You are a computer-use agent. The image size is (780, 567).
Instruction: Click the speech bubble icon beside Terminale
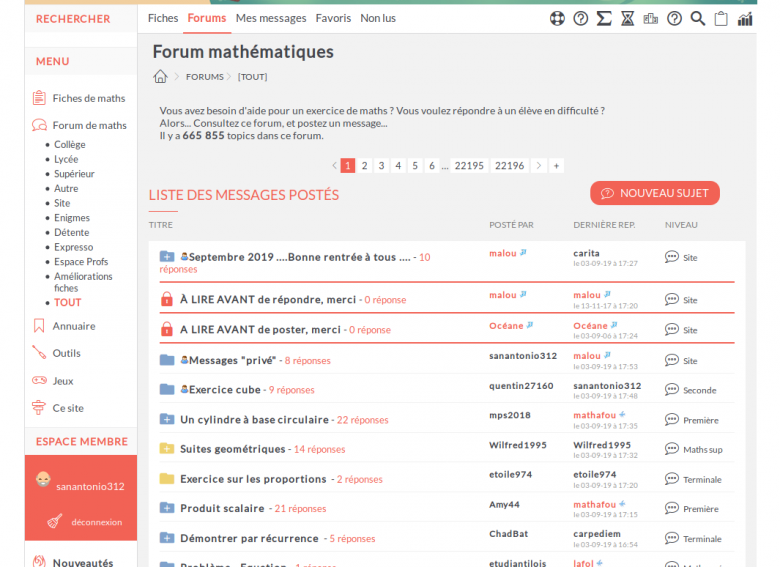point(672,479)
